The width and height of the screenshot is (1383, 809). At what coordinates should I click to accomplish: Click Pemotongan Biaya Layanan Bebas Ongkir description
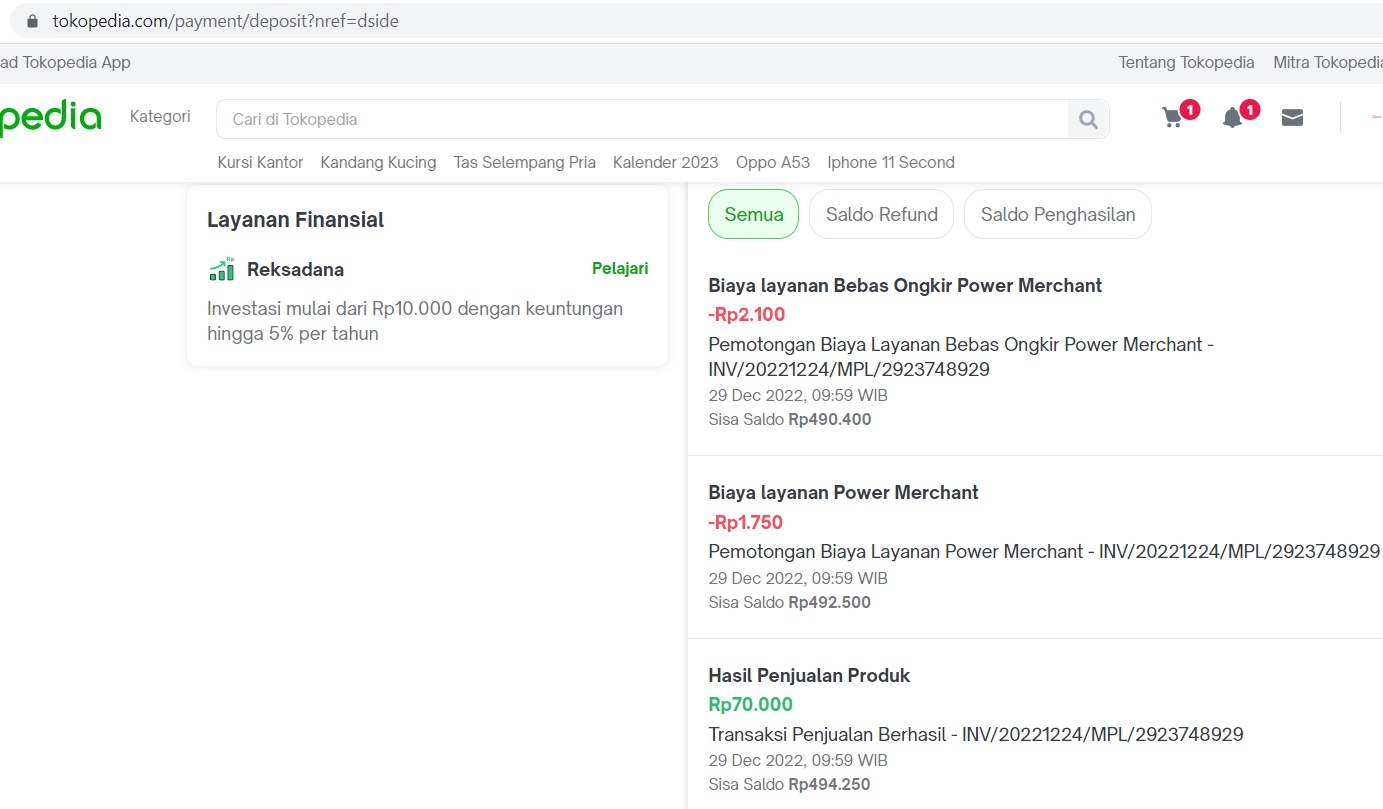click(x=961, y=357)
